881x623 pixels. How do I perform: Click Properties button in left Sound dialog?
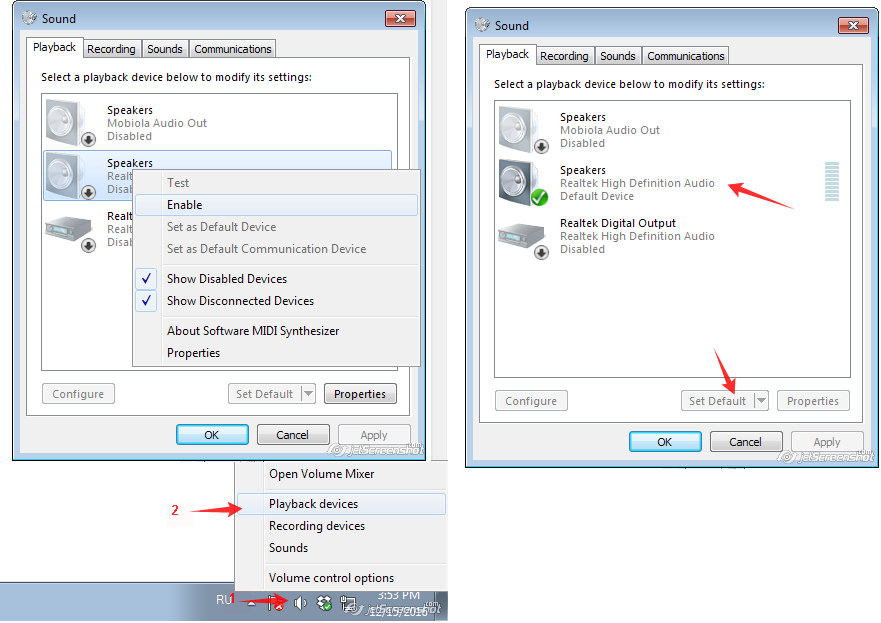click(x=360, y=394)
